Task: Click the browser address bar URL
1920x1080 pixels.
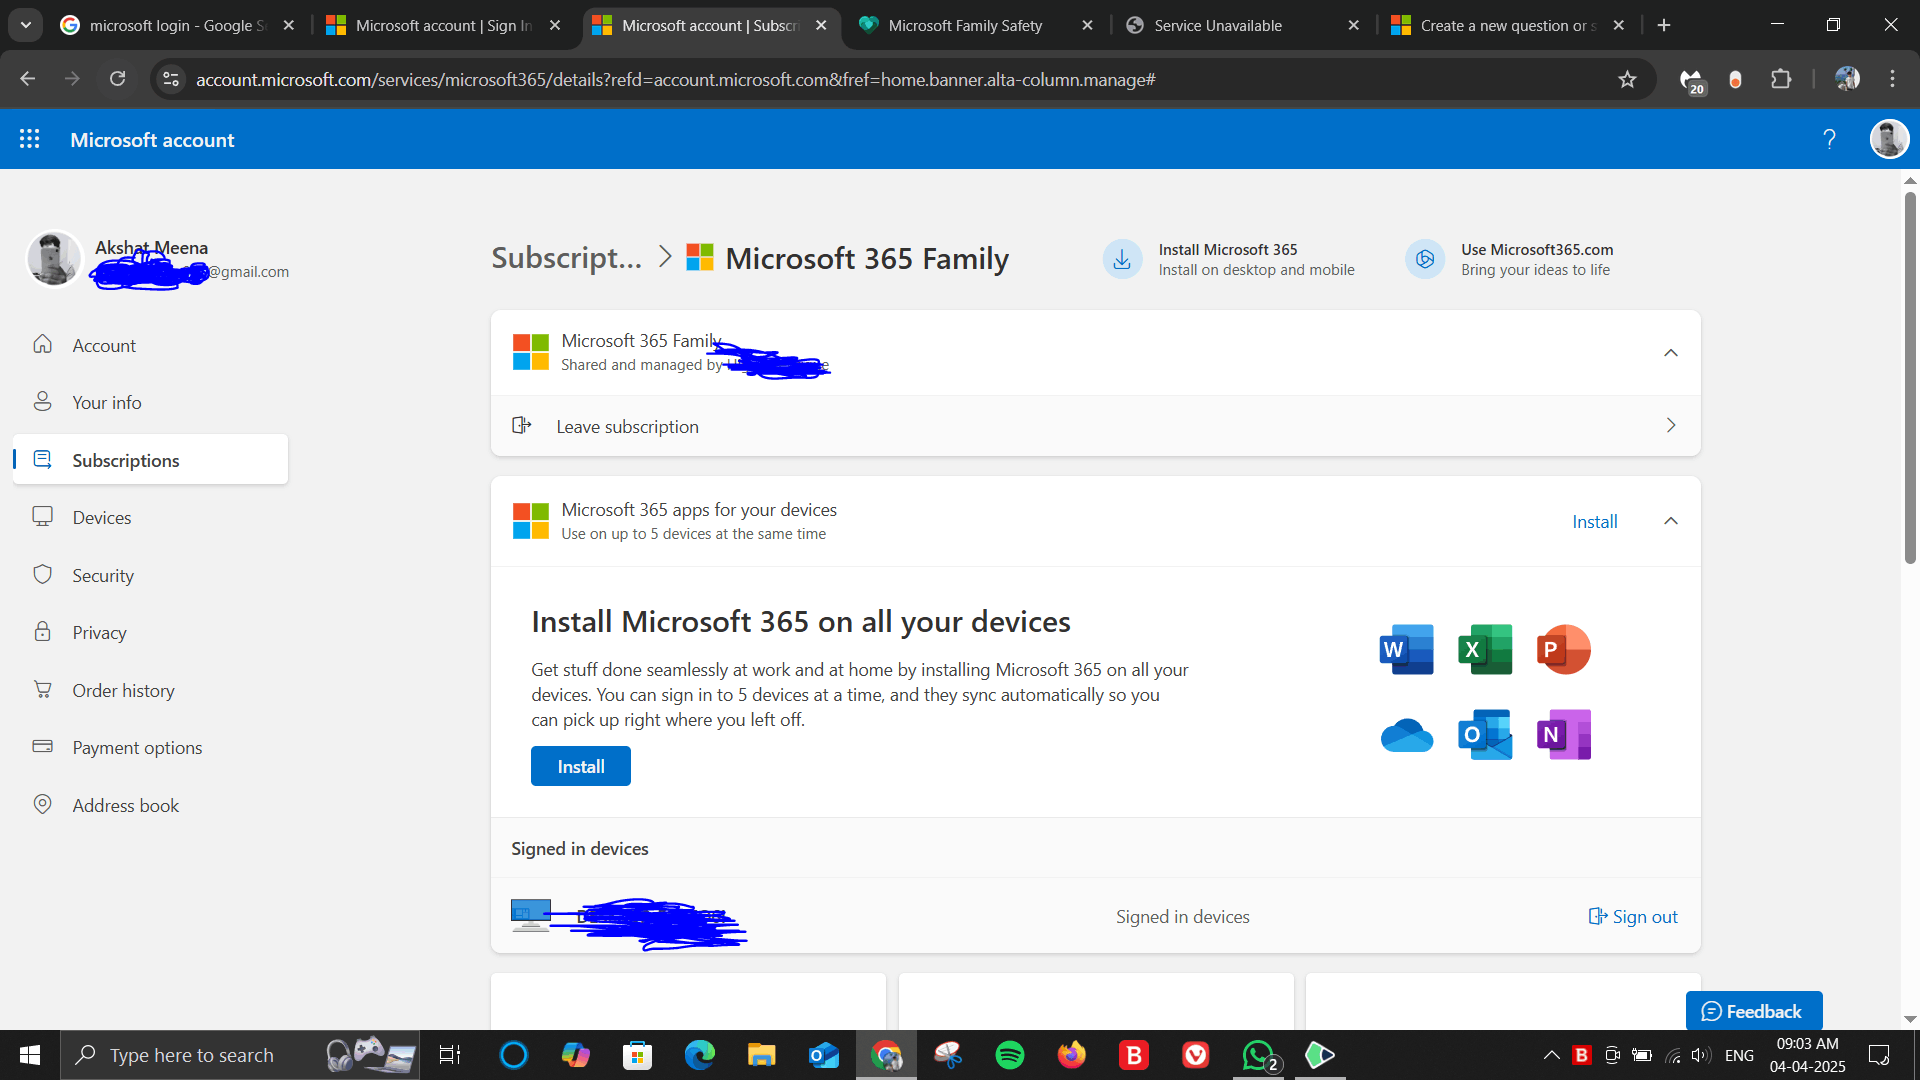Action: 675,79
